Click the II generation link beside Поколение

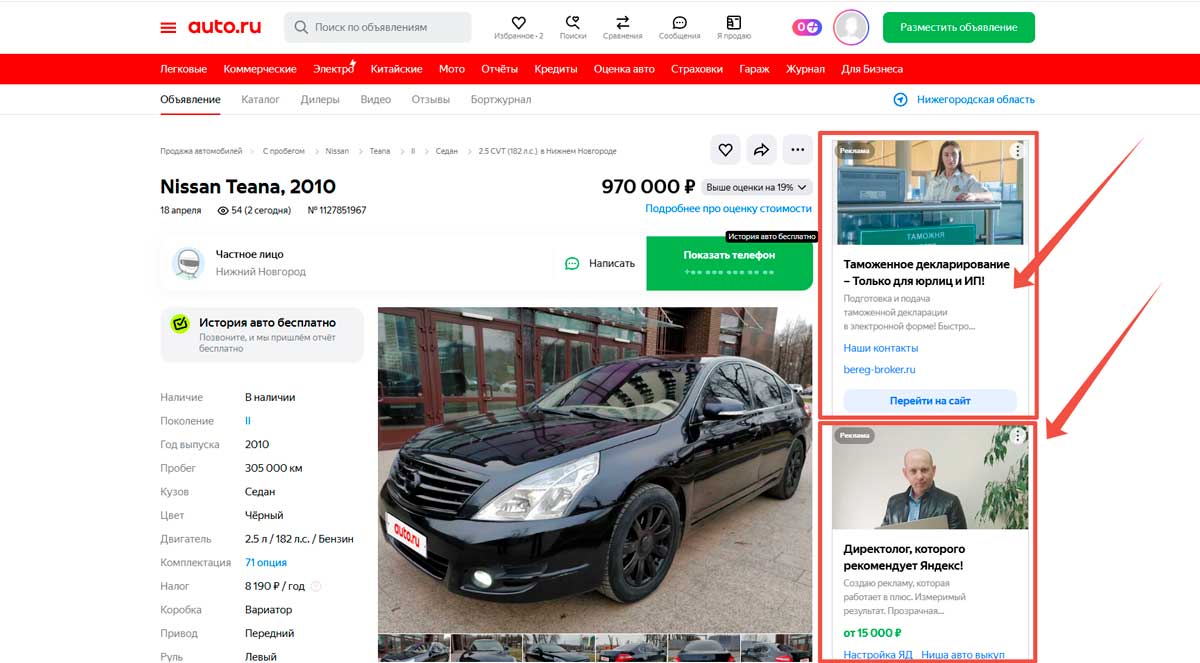pos(248,421)
